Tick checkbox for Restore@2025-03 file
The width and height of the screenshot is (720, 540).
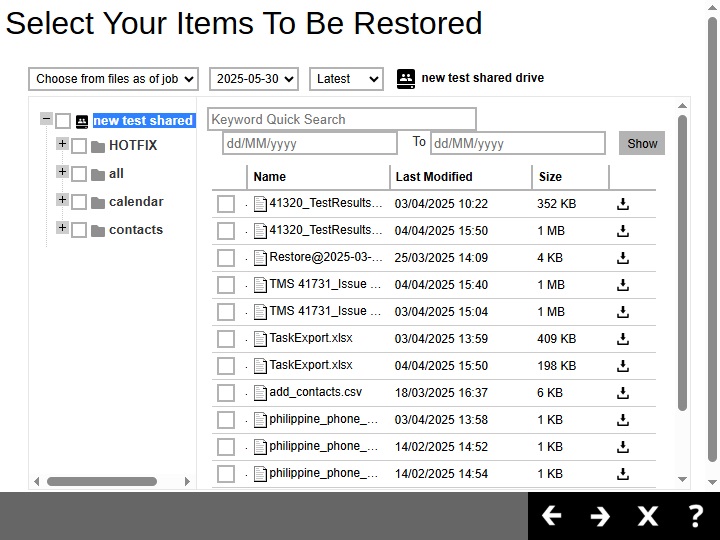pyautogui.click(x=226, y=258)
